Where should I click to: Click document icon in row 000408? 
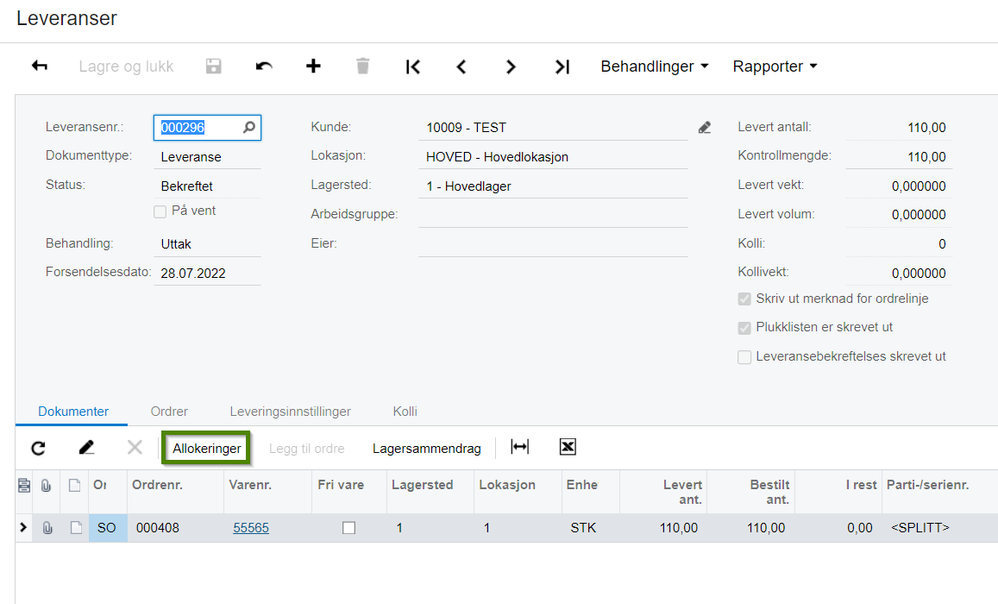click(76, 528)
